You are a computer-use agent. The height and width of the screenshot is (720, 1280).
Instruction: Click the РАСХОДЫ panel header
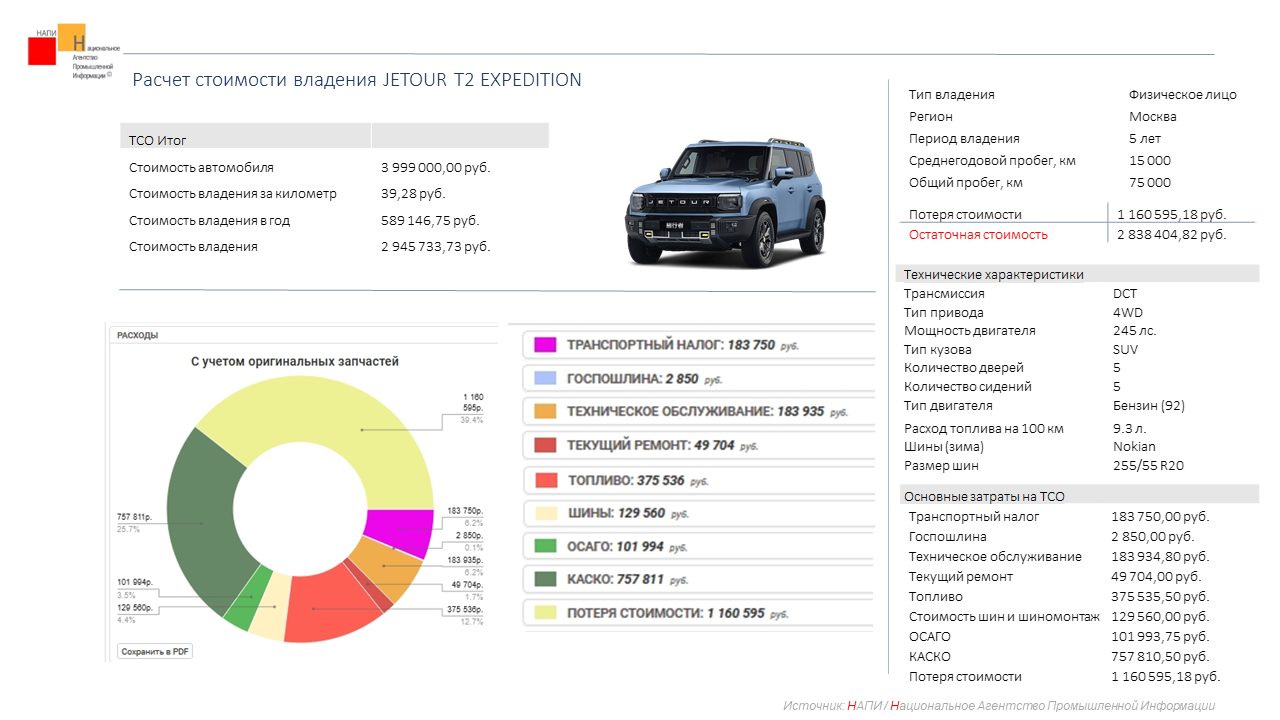pos(138,336)
